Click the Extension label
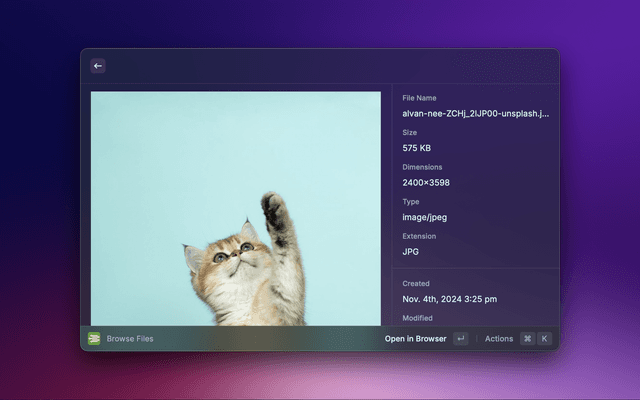 [420, 236]
